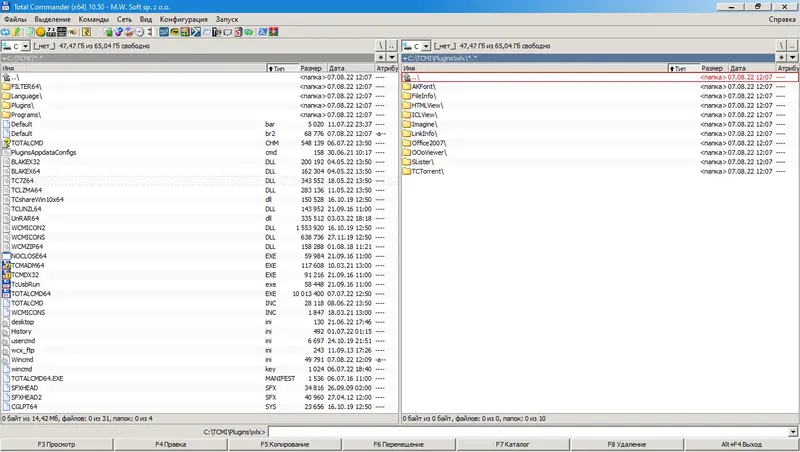Click the red arrows toolbar icon

(x=149, y=32)
